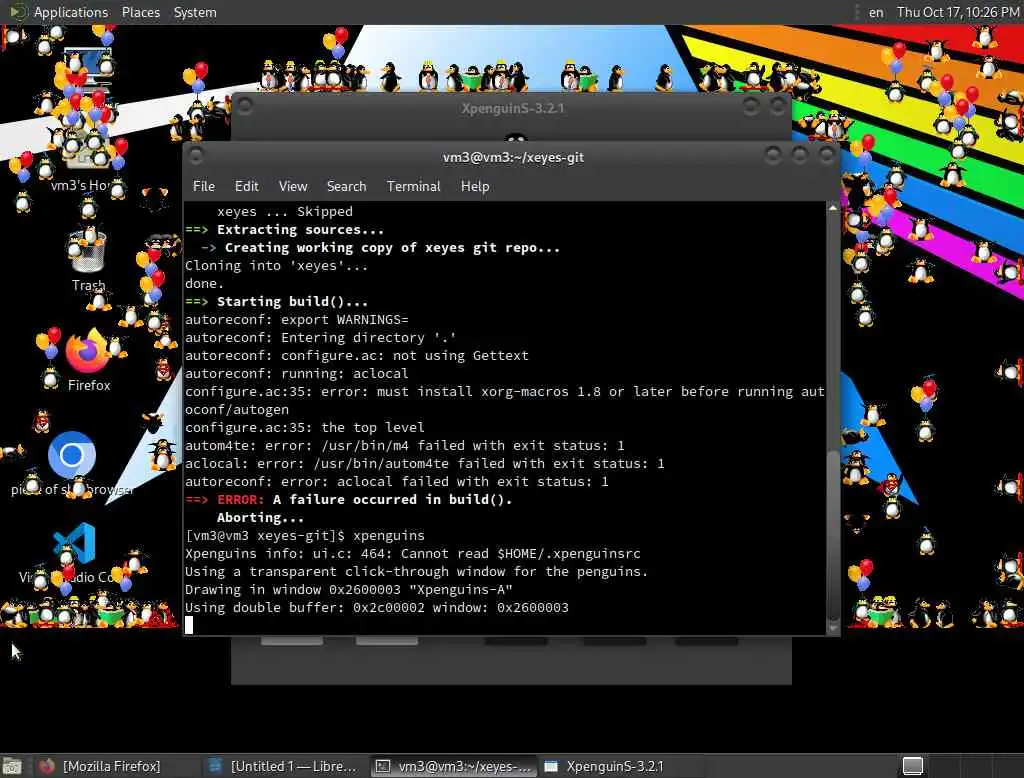Image resolution: width=1024 pixels, height=778 pixels.
Task: Click terminal scrollbar down arrow
Action: (833, 628)
